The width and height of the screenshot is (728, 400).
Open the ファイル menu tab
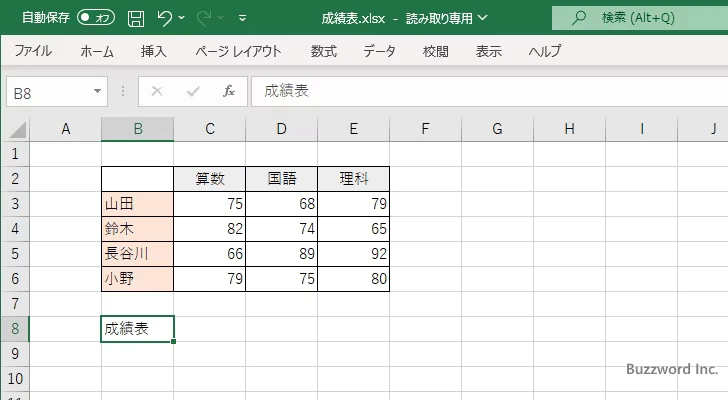33,51
